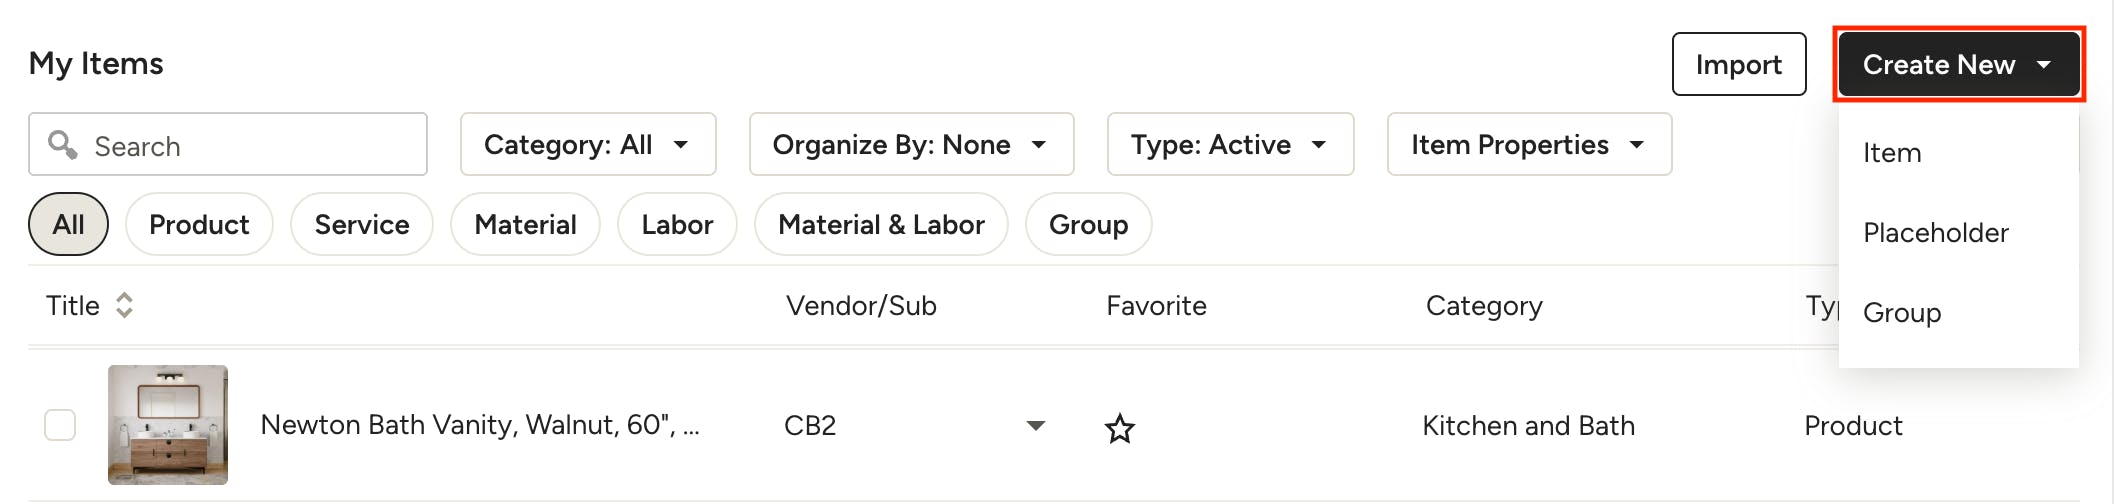Tick the Newton Bath Vanity checkbox

[x=60, y=425]
